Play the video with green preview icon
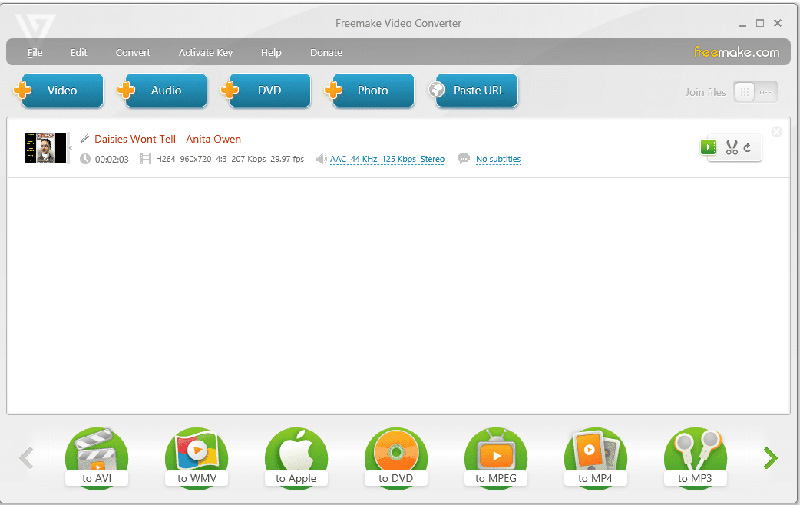Screen dimensions: 800x505 (x=709, y=147)
